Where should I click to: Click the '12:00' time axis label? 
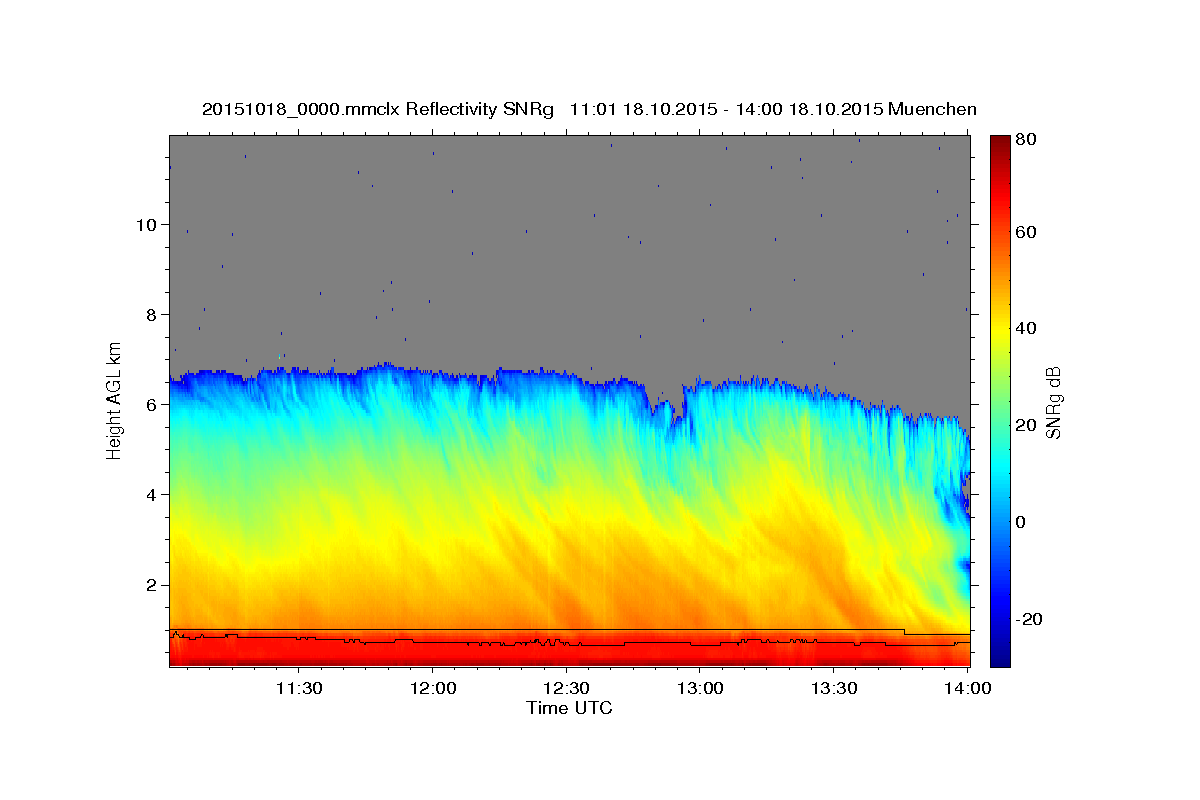click(433, 688)
